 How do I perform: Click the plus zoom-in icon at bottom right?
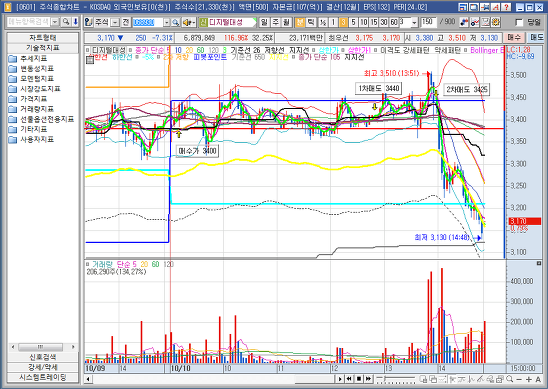click(x=528, y=379)
